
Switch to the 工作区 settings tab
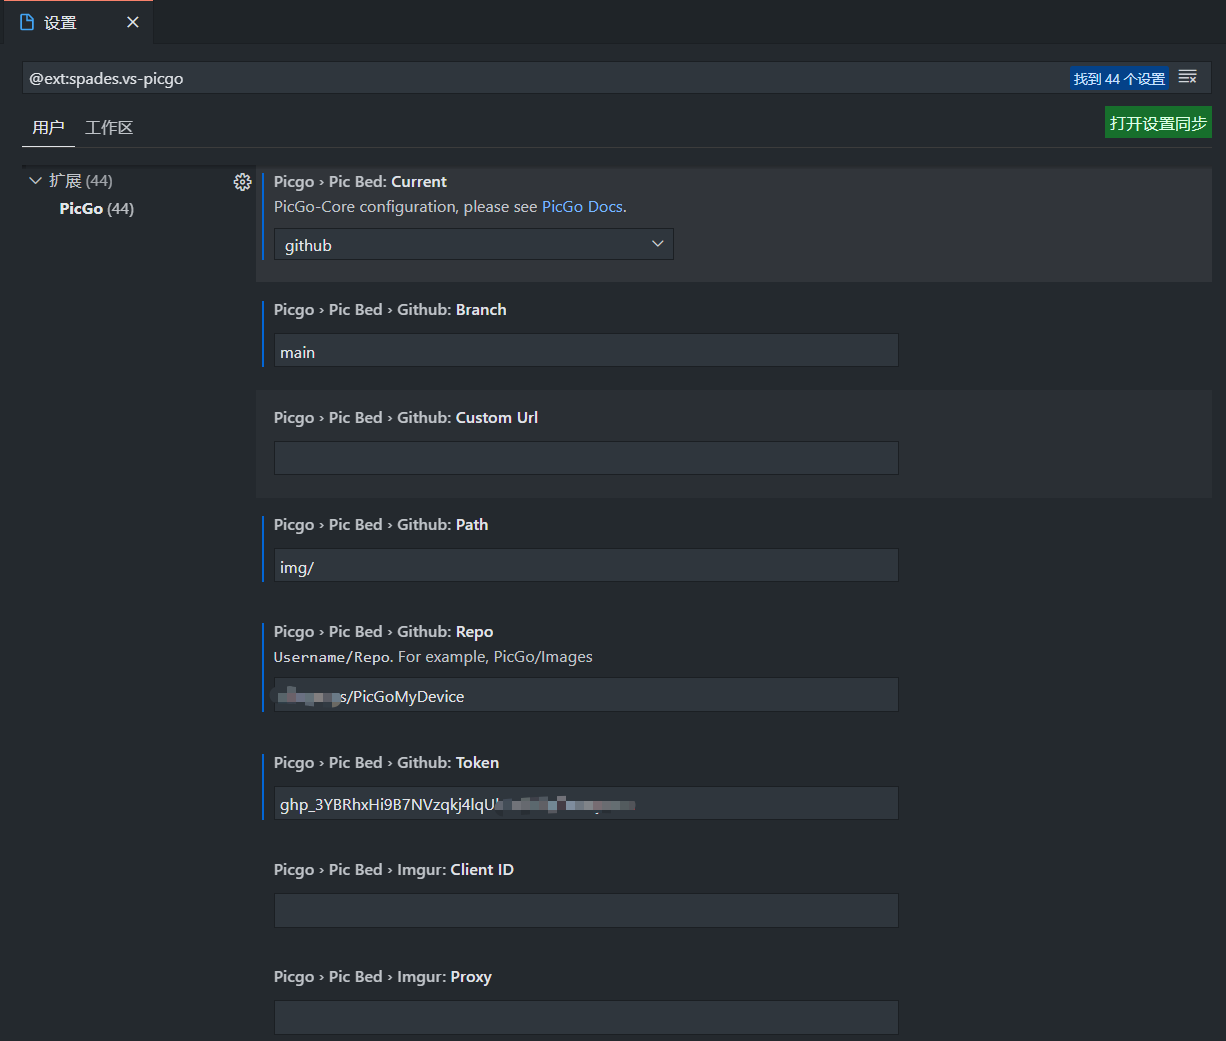coord(109,127)
